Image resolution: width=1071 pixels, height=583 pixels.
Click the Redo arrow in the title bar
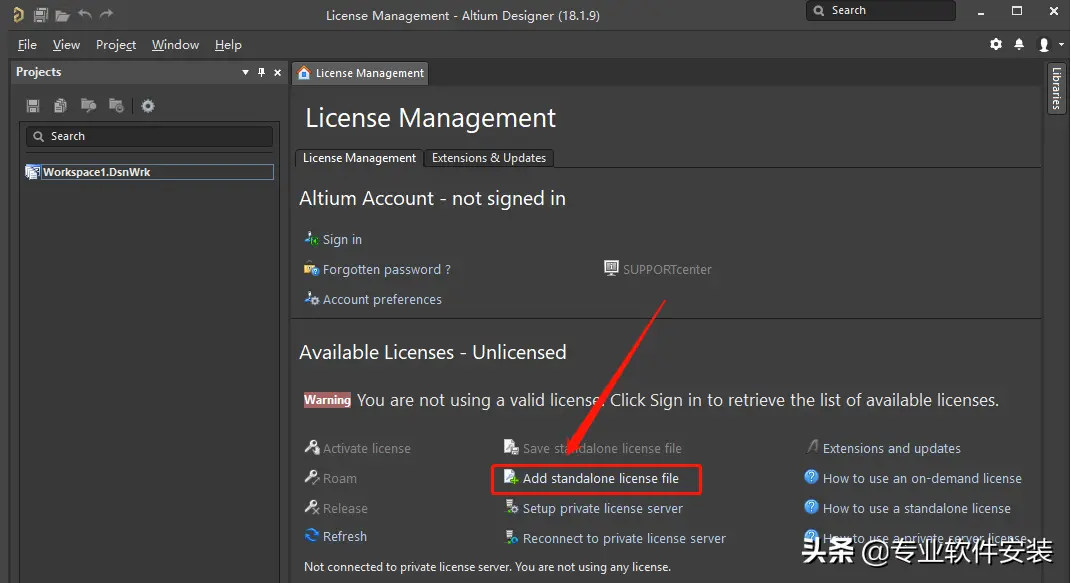click(x=107, y=14)
